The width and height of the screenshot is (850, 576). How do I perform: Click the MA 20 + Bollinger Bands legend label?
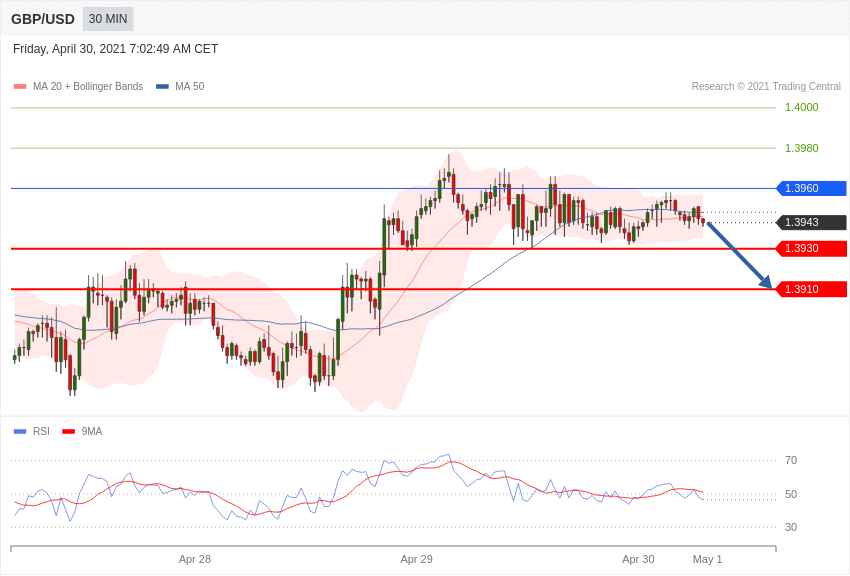click(88, 86)
